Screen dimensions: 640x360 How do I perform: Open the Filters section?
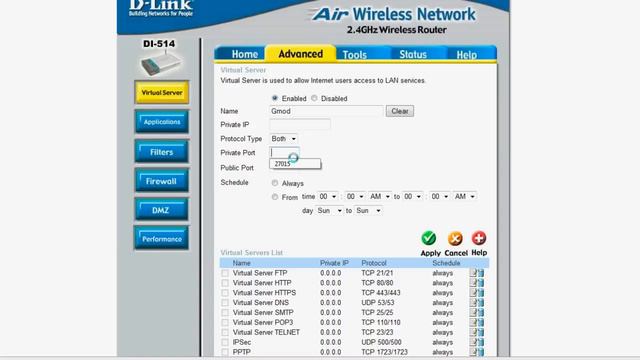[x=162, y=152]
